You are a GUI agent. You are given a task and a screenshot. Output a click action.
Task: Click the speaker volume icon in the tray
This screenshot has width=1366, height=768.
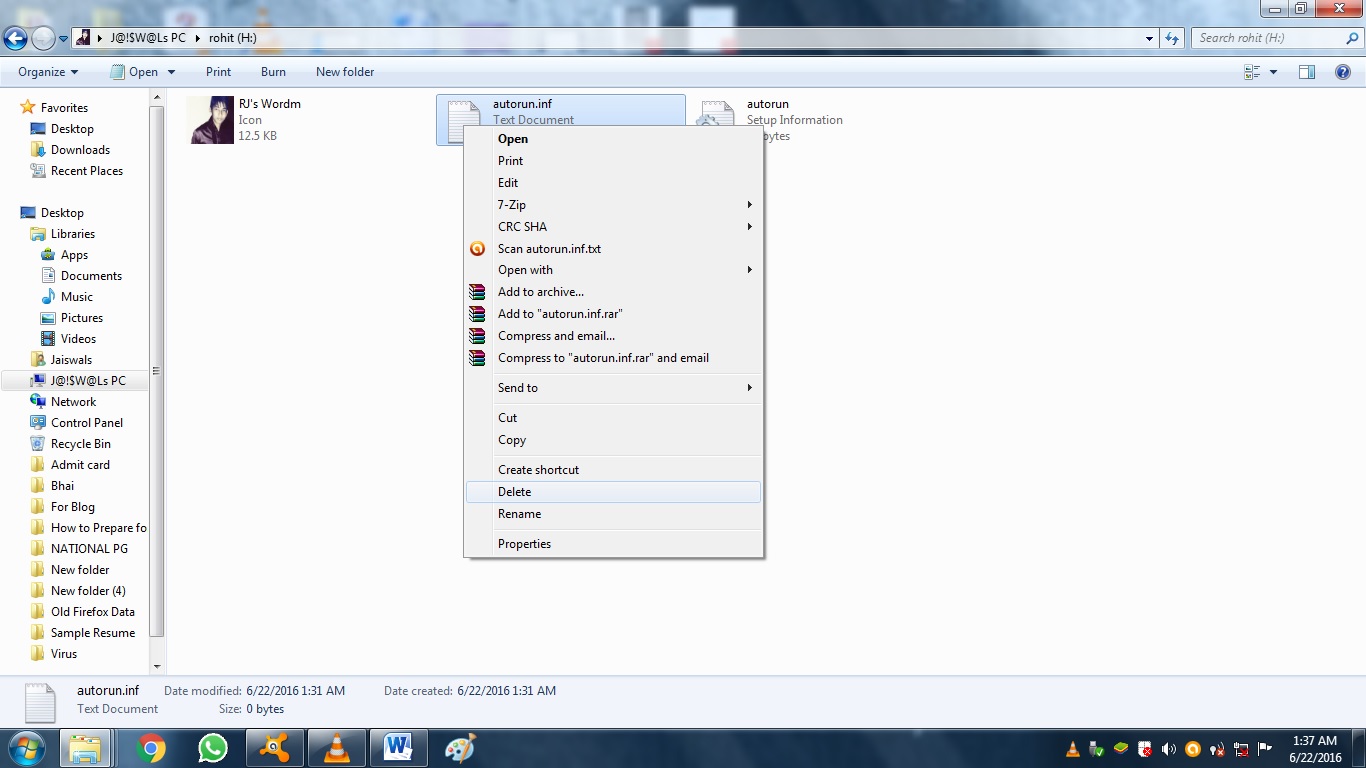pos(1168,749)
